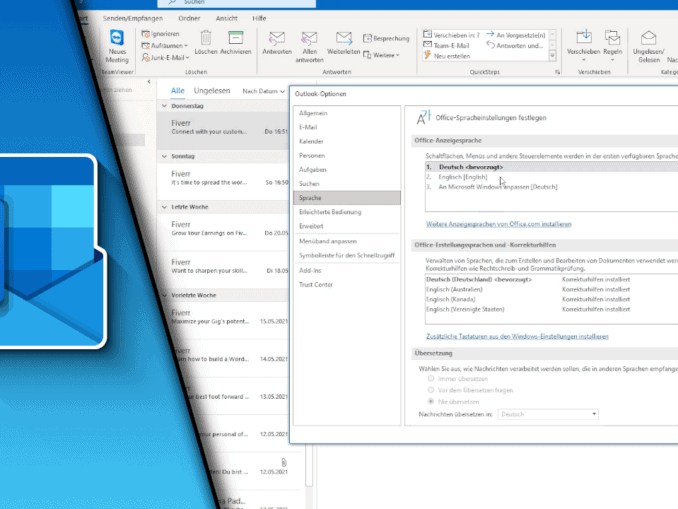This screenshot has width=678, height=509.
Task: Select Symbolleiste für den Schnellzugriff category
Action: pyautogui.click(x=347, y=256)
